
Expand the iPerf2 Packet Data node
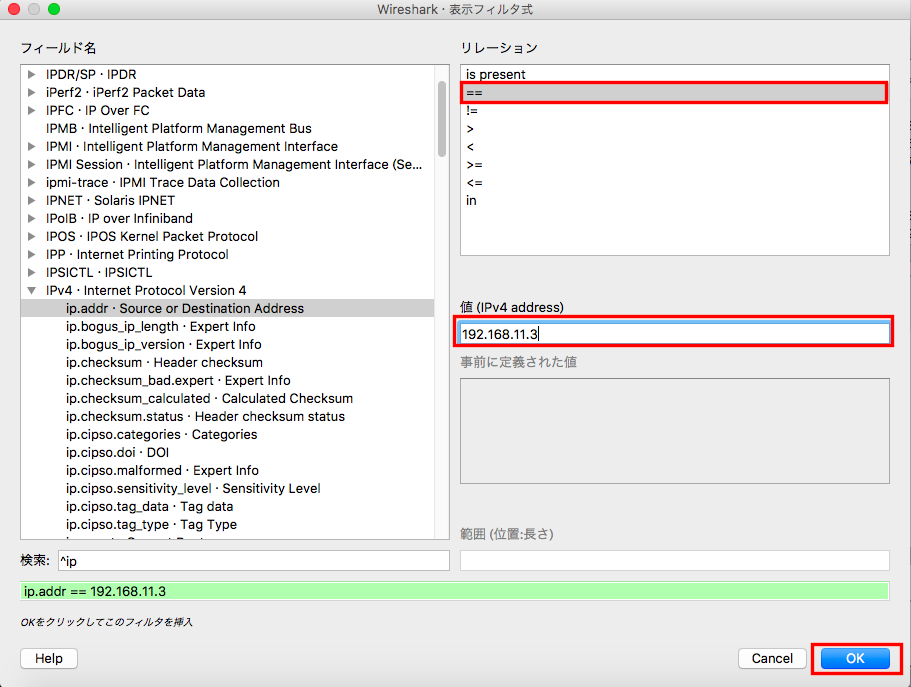pyautogui.click(x=31, y=92)
